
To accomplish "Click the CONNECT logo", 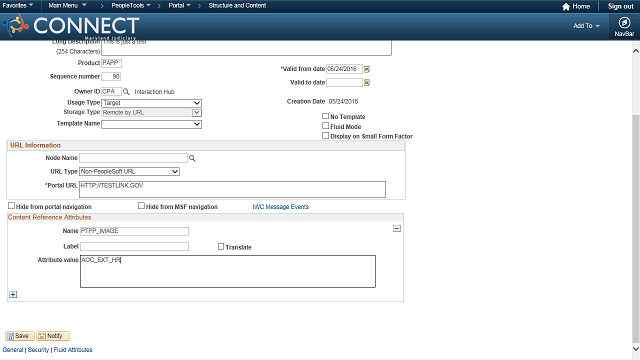I will [71, 26].
